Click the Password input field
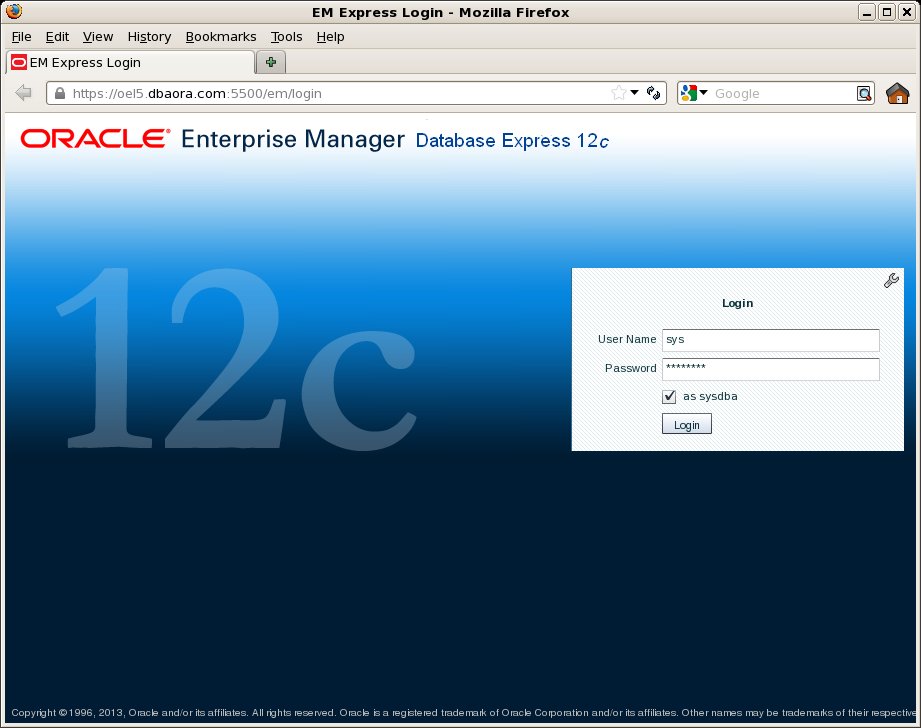This screenshot has width=921, height=728. (771, 370)
